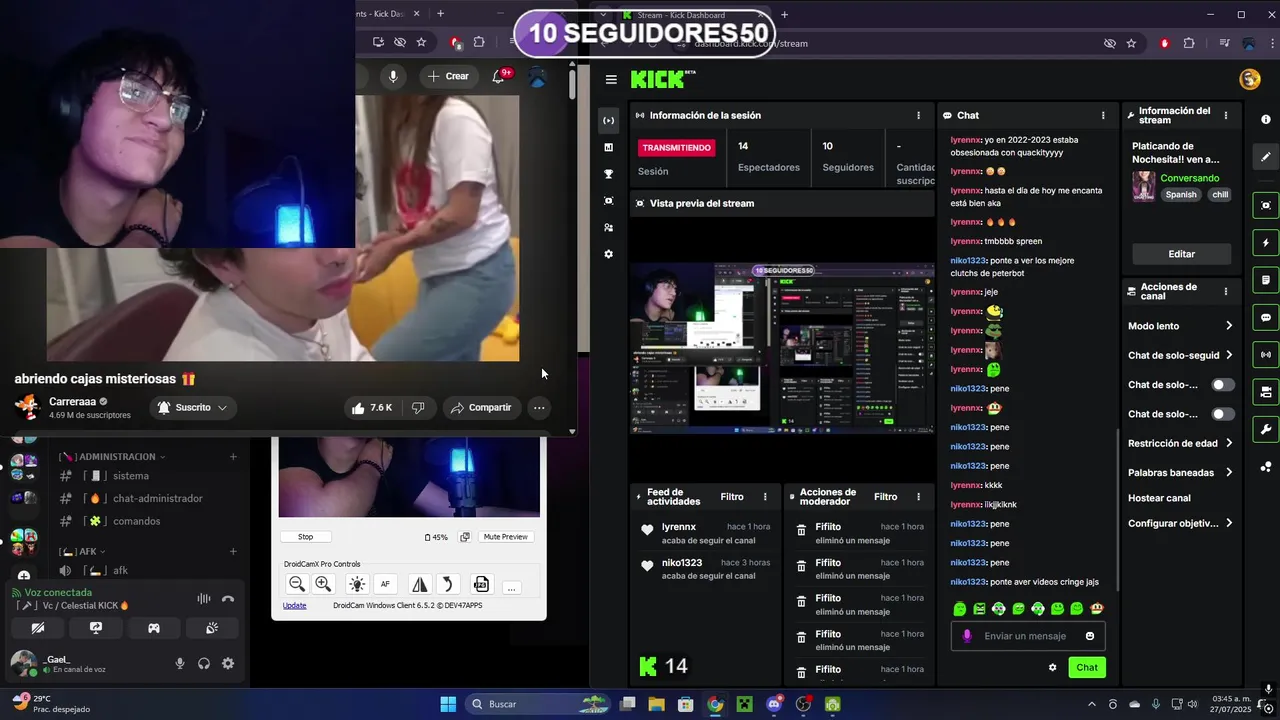1280x720 pixels.
Task: Click the picture-in-picture icon beside Mute Preview
Action: (x=465, y=537)
